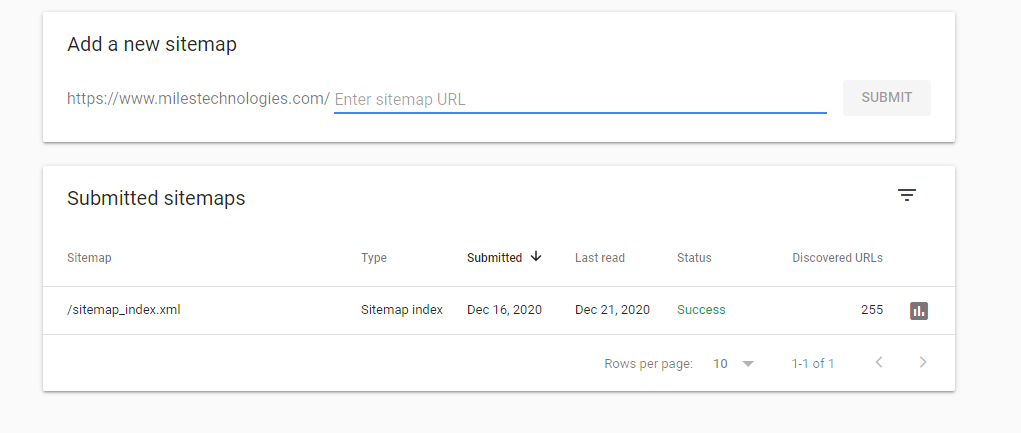Focus the Enter sitemap URL field

pyautogui.click(x=580, y=99)
